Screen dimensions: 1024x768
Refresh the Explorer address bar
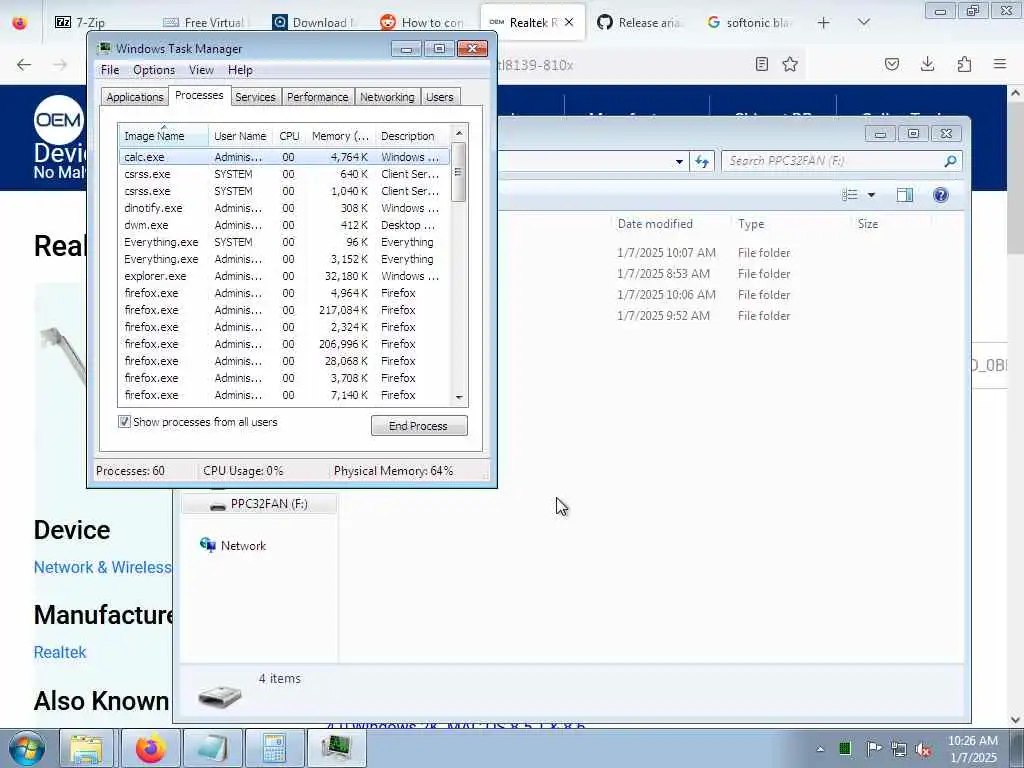pos(702,161)
